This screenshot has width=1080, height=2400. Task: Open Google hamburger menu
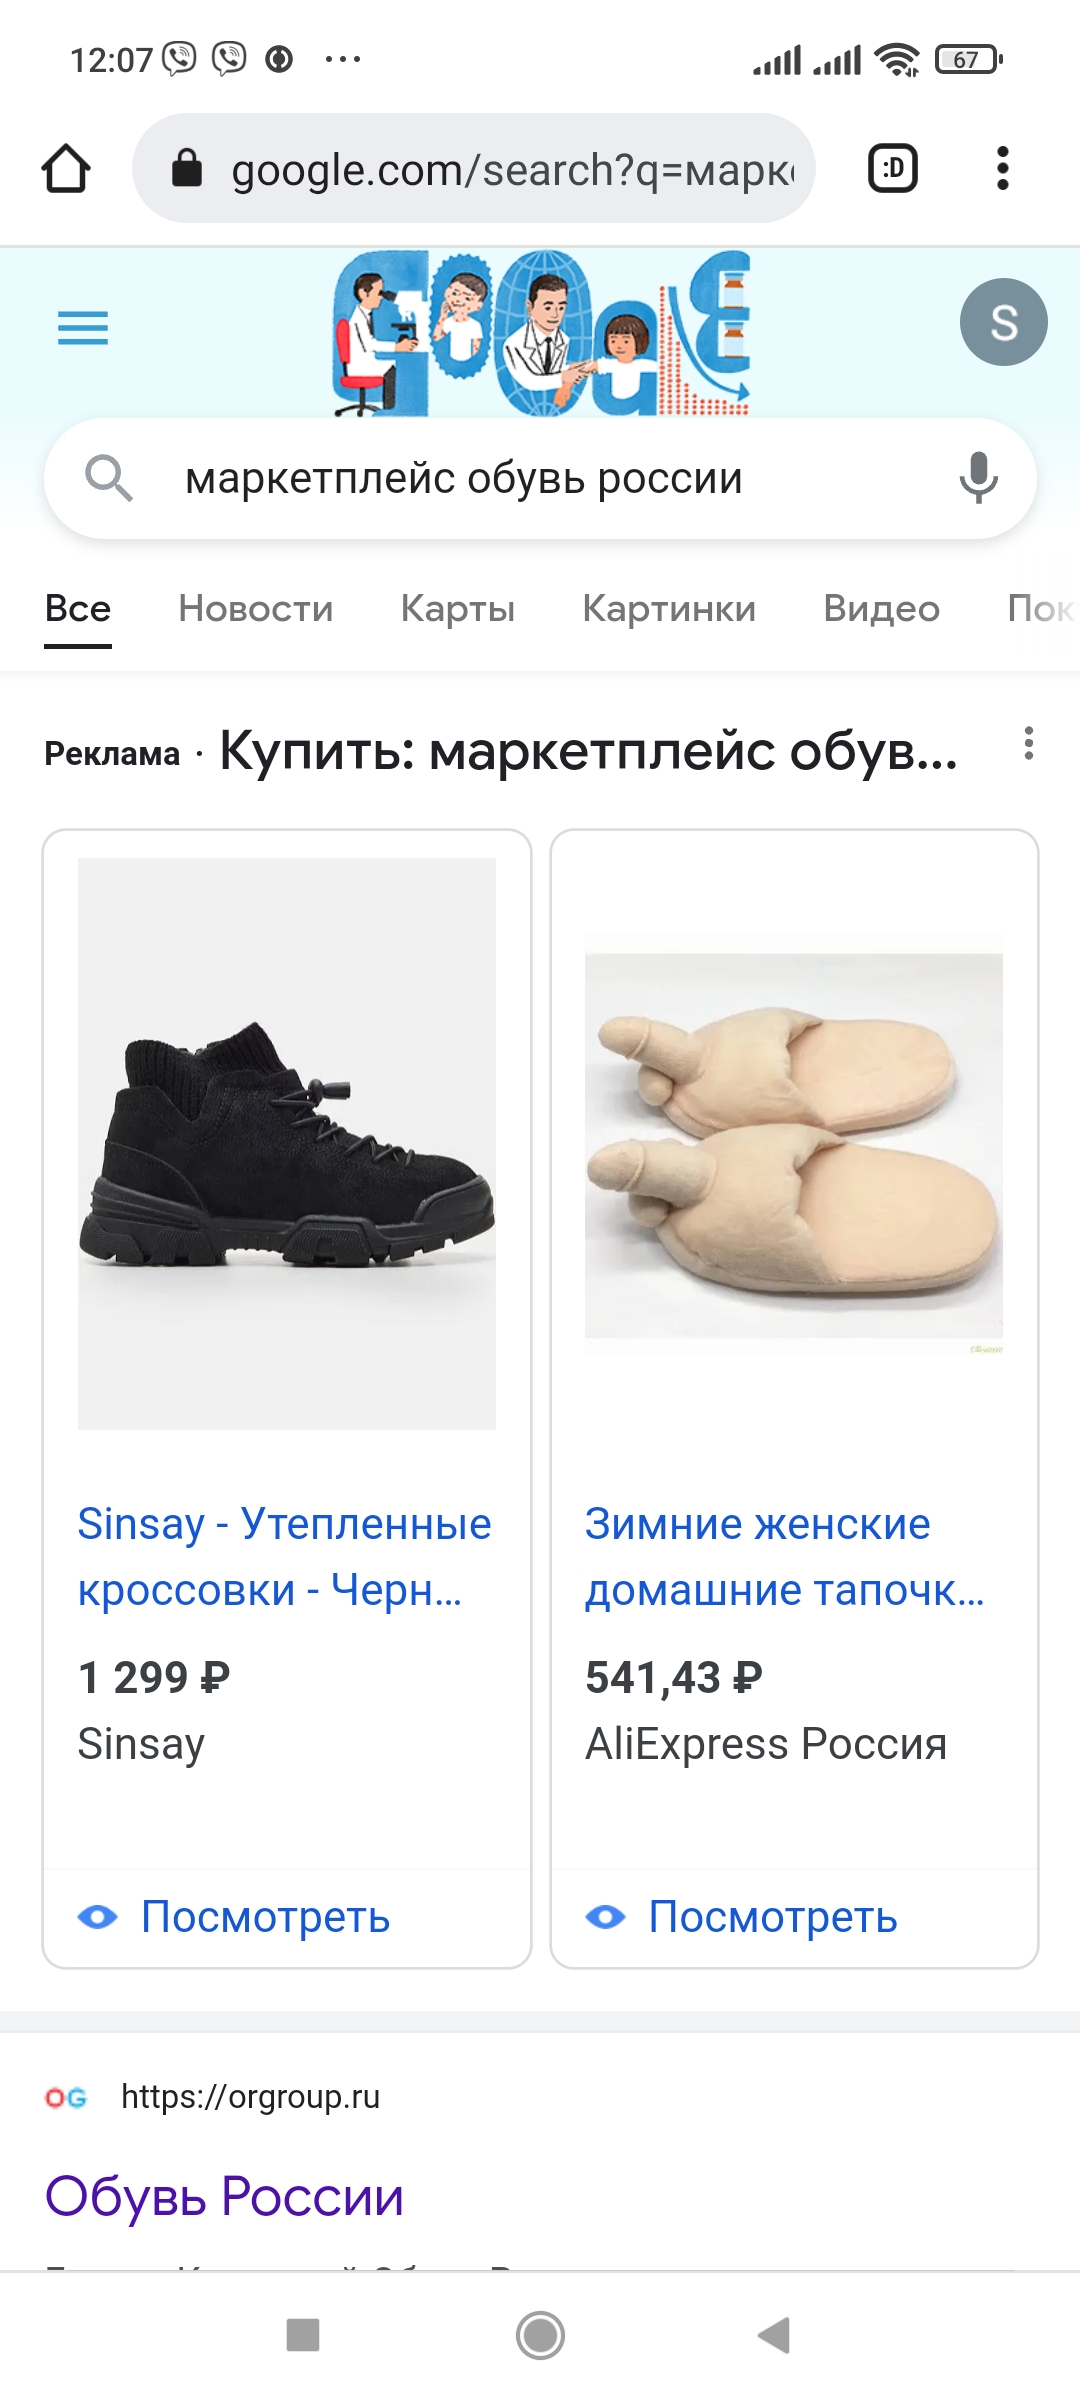(x=83, y=328)
